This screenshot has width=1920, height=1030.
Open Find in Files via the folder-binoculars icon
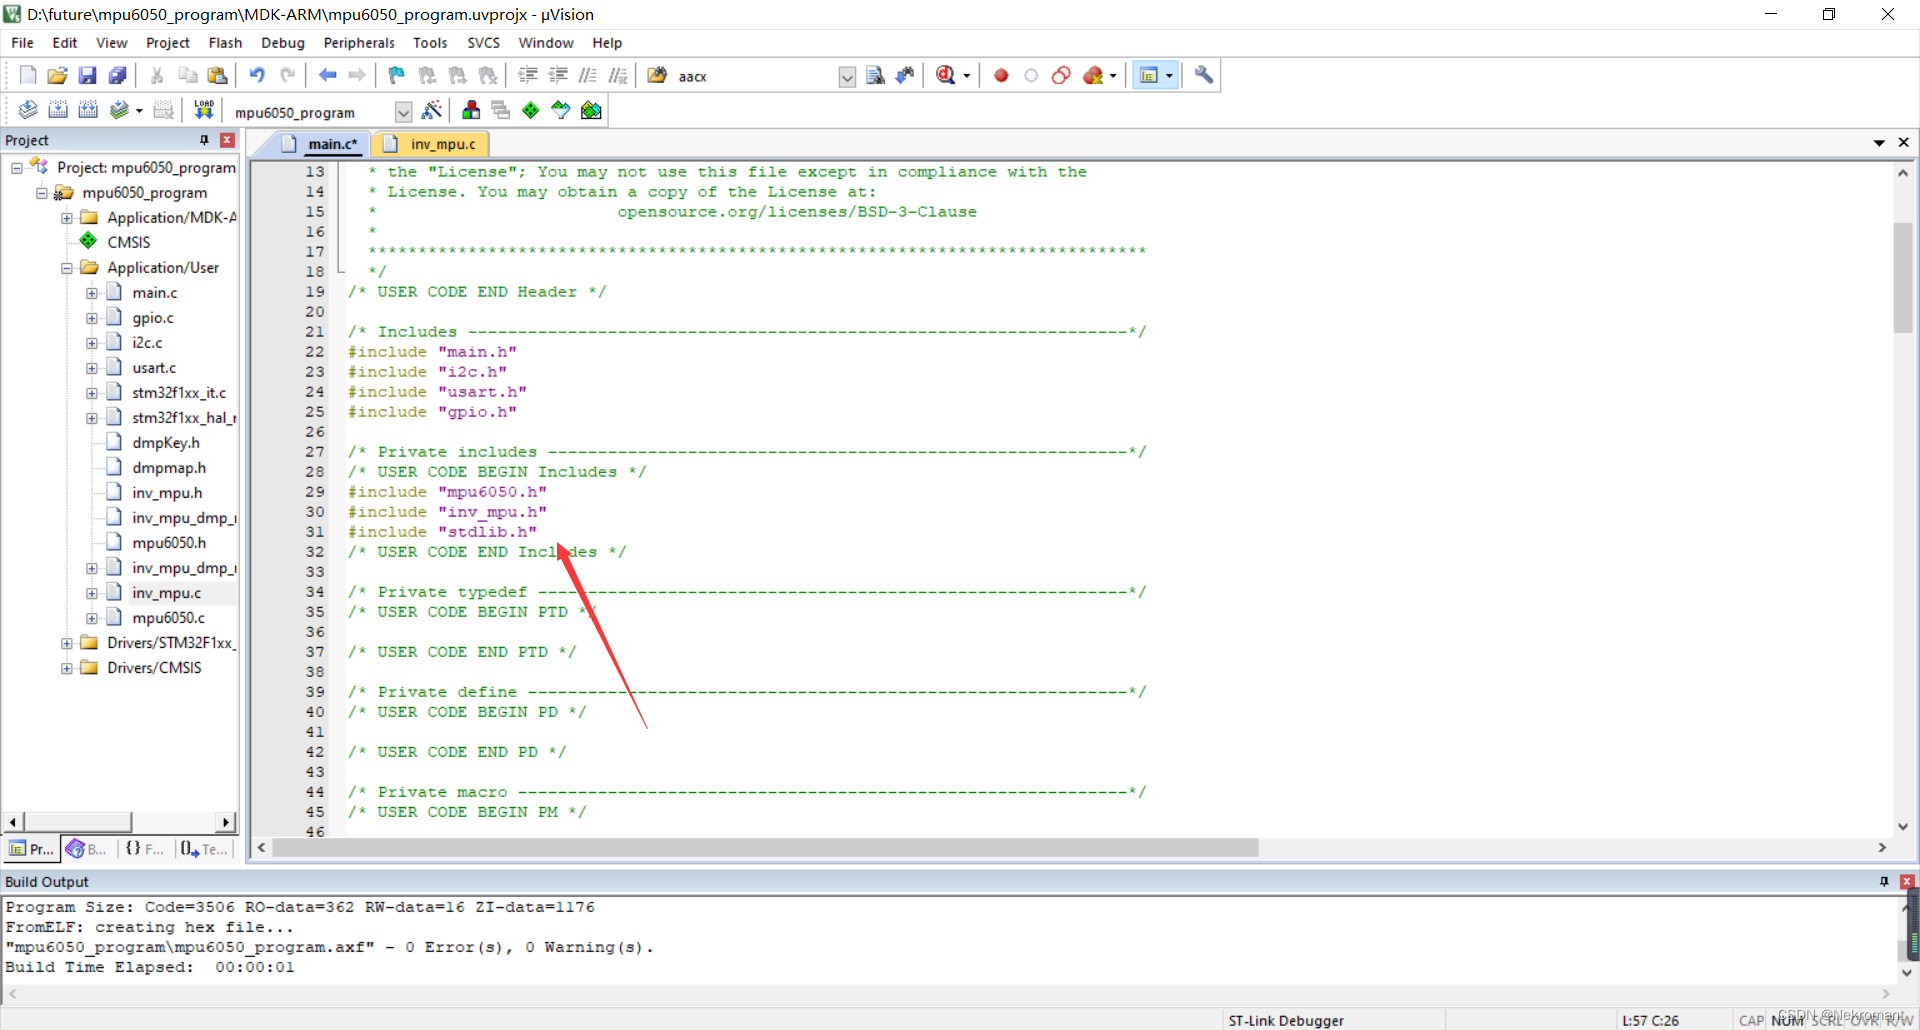point(657,75)
